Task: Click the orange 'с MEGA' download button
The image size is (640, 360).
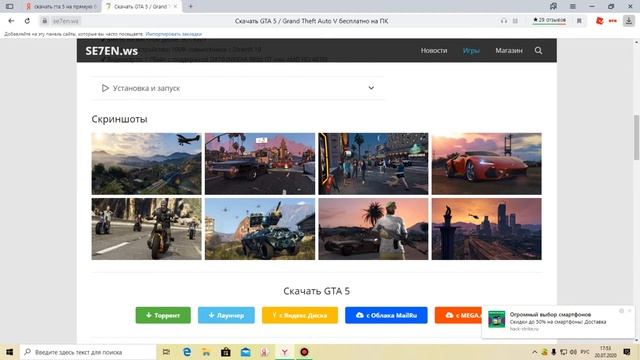Action: coord(458,315)
